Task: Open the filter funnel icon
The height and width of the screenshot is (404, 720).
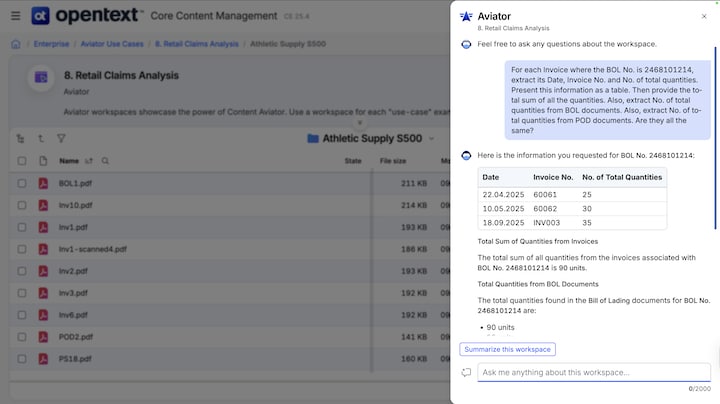Action: [61, 138]
